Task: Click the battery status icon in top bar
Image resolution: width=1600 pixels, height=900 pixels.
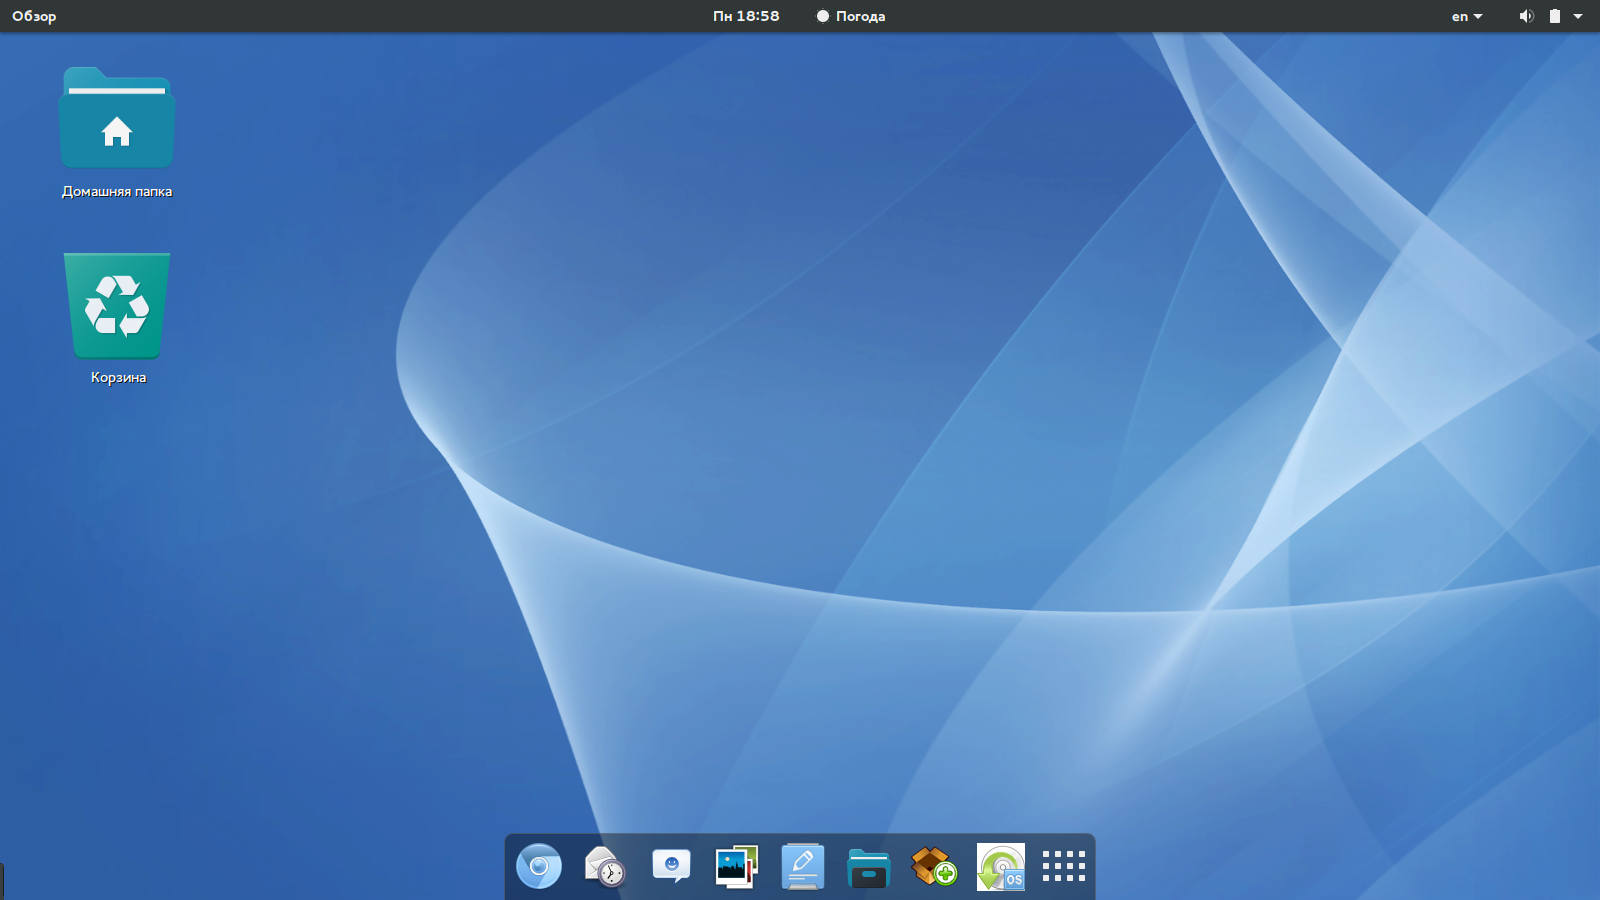Action: (x=1555, y=16)
